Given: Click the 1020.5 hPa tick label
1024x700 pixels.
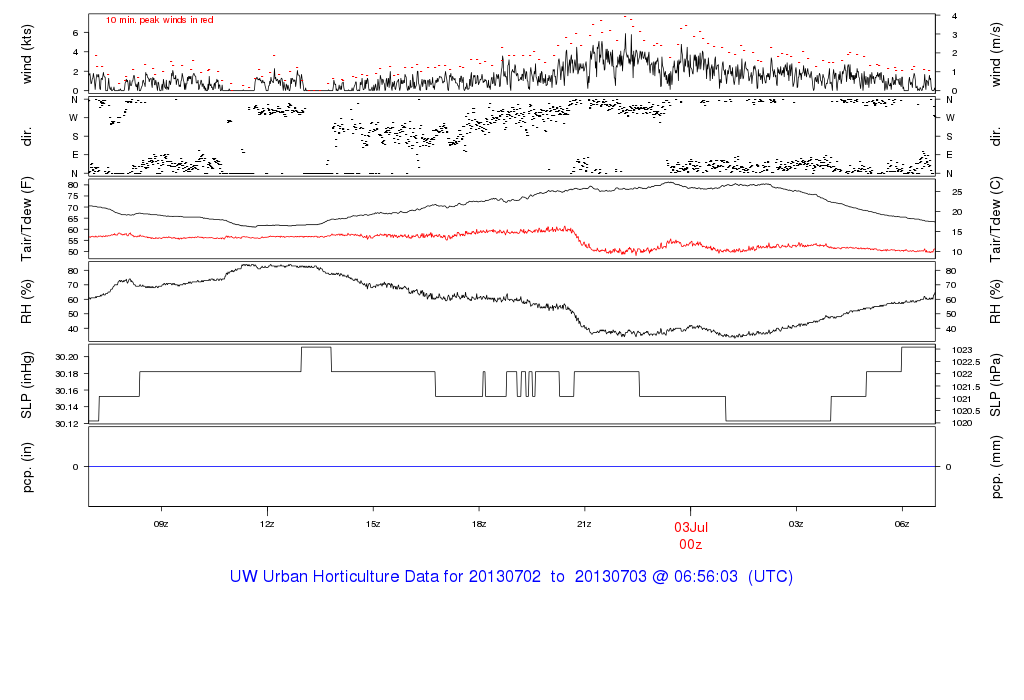Looking at the screenshot, I should click(966, 411).
